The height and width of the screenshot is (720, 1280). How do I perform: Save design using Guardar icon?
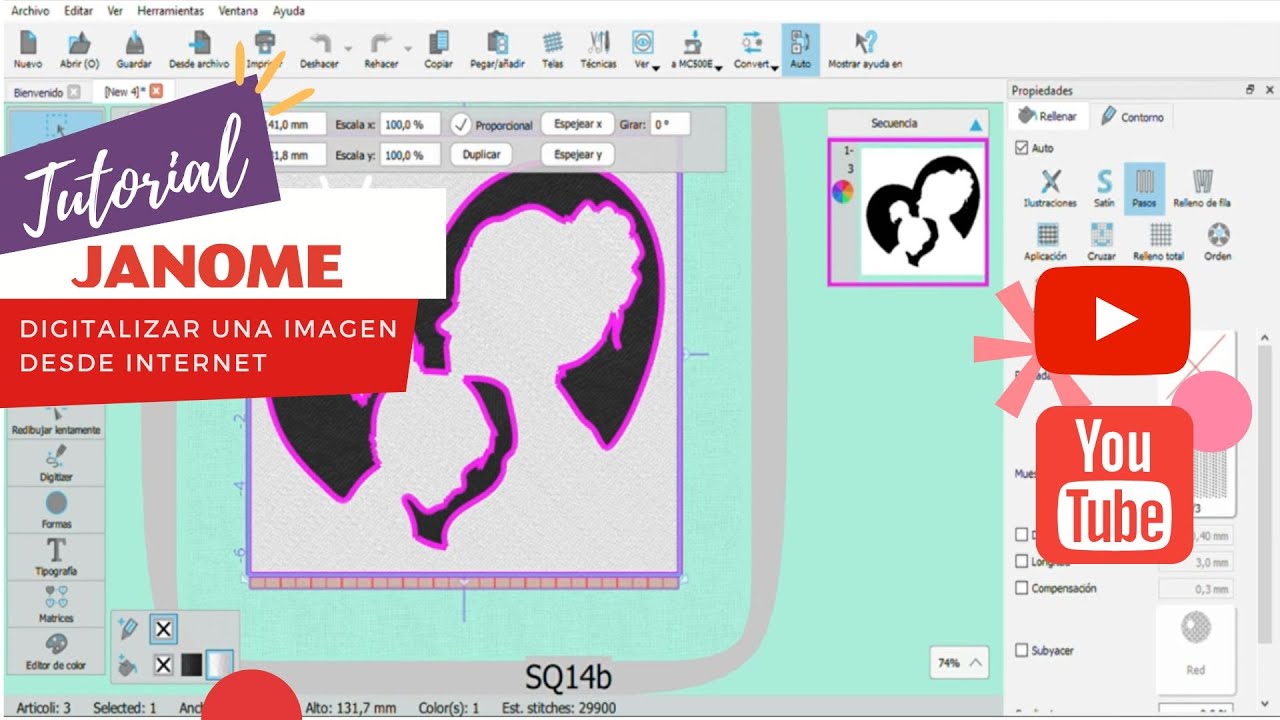tap(134, 50)
